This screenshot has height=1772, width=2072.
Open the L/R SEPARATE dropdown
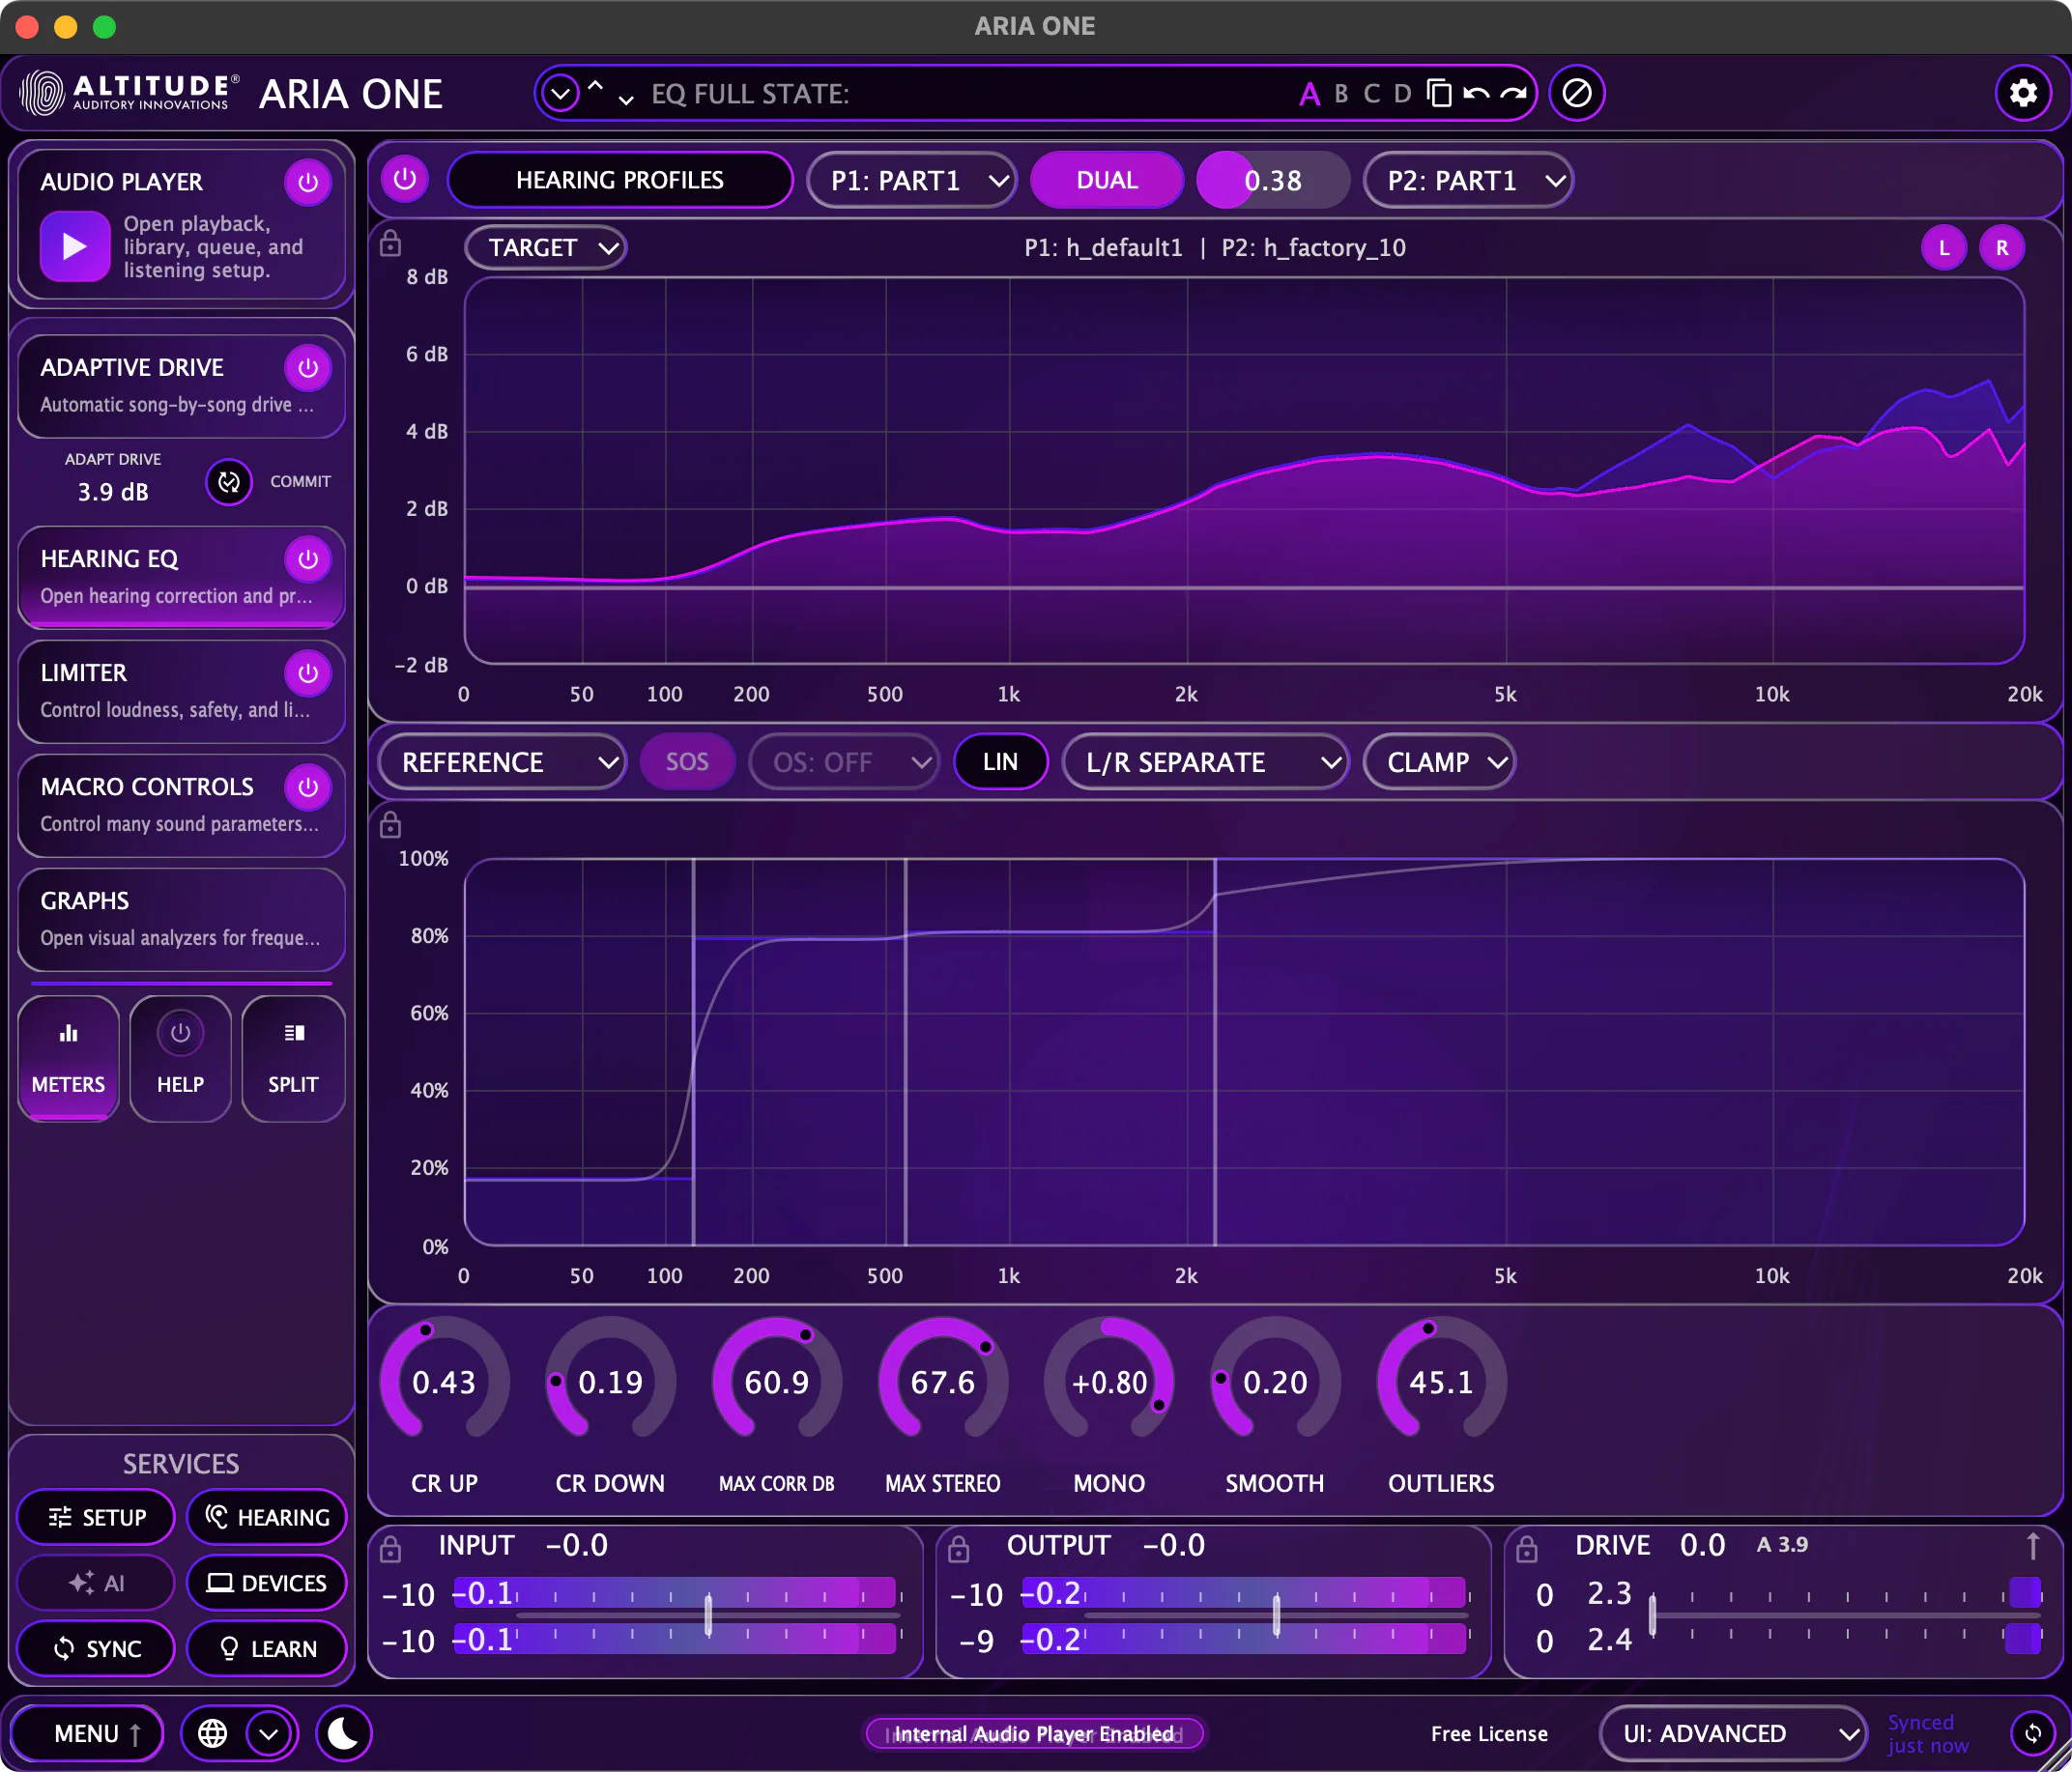click(1205, 762)
